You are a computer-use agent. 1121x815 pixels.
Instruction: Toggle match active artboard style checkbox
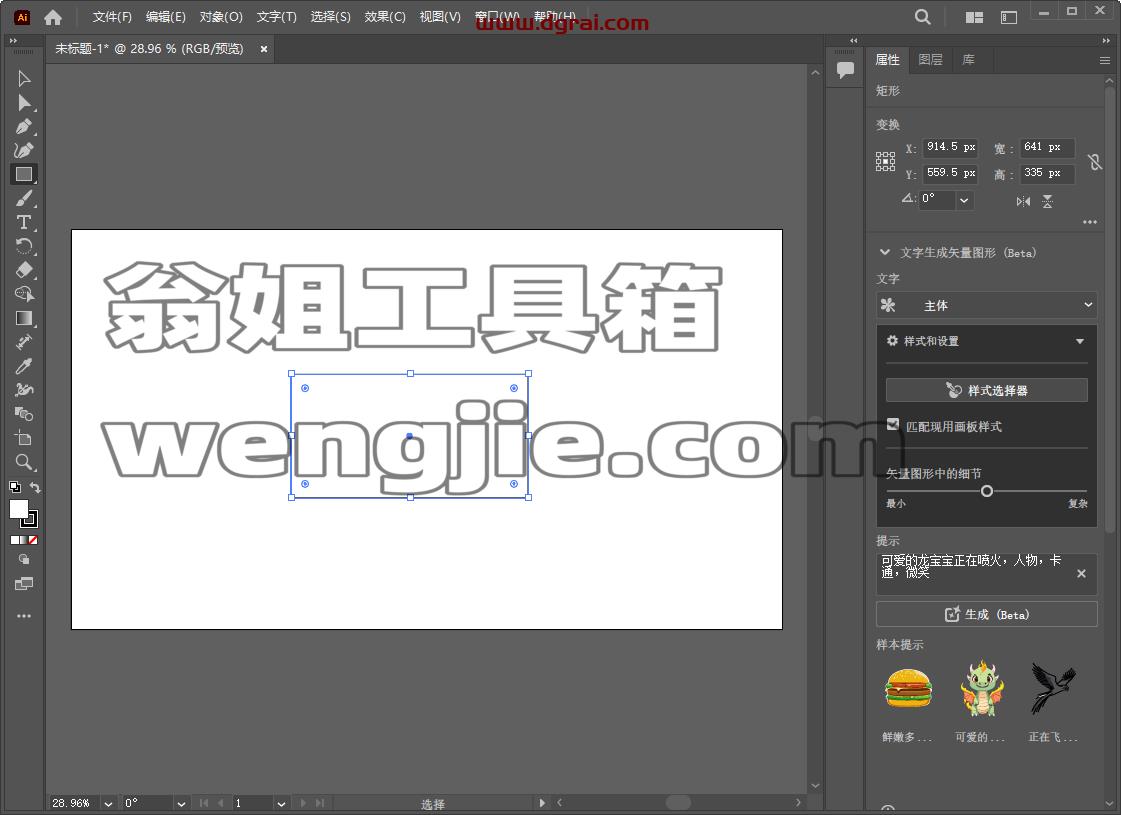point(892,425)
